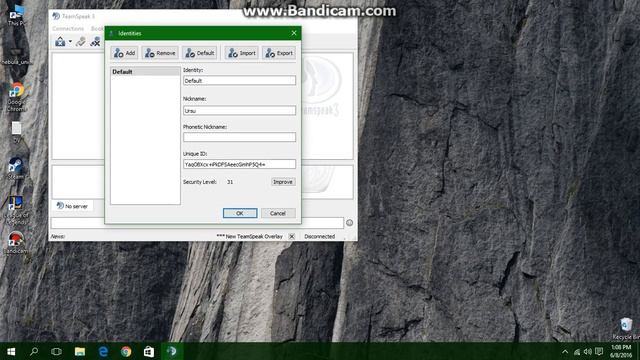Open Action Center notifications
640x360 pixels.
coord(599,351)
